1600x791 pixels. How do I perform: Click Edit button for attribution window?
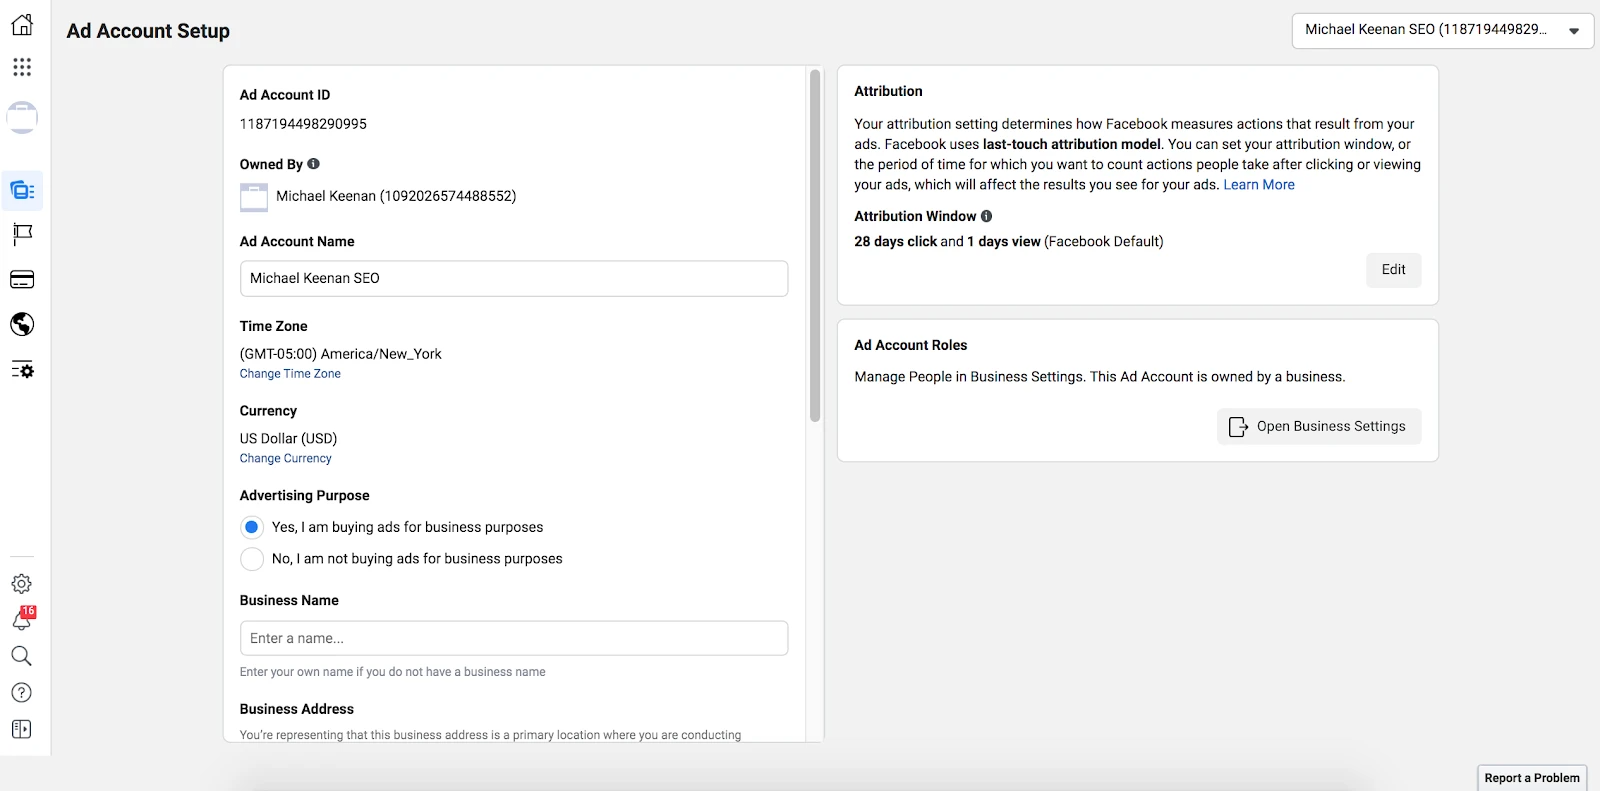tap(1393, 270)
